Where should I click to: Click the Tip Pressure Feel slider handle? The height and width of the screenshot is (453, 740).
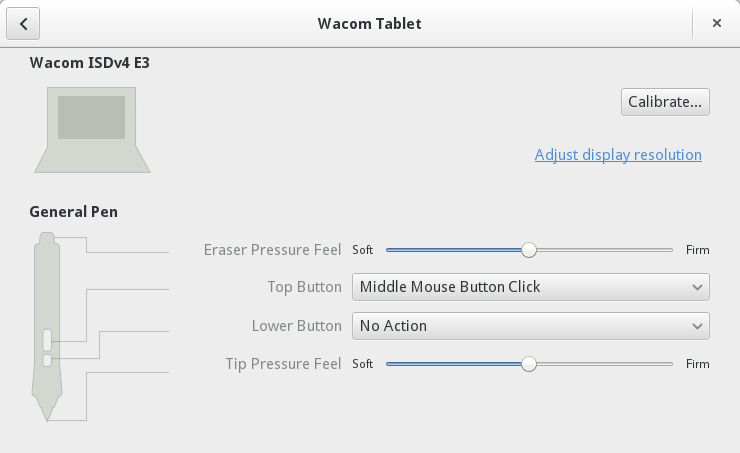(529, 364)
